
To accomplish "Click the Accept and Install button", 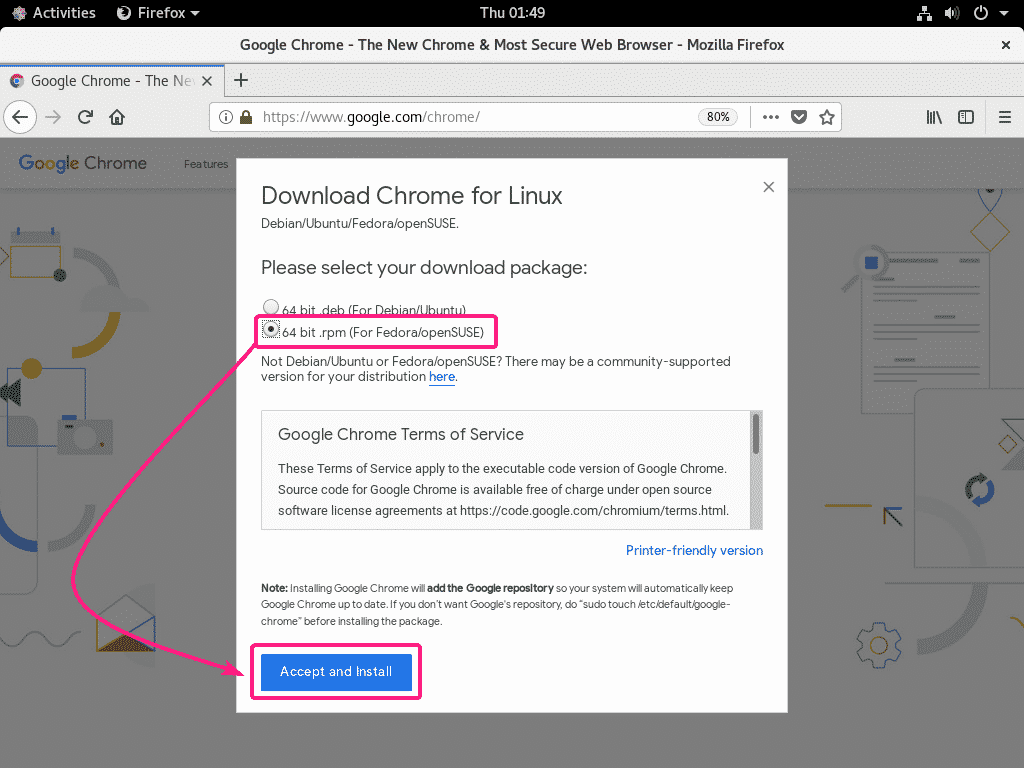I will tap(336, 672).
